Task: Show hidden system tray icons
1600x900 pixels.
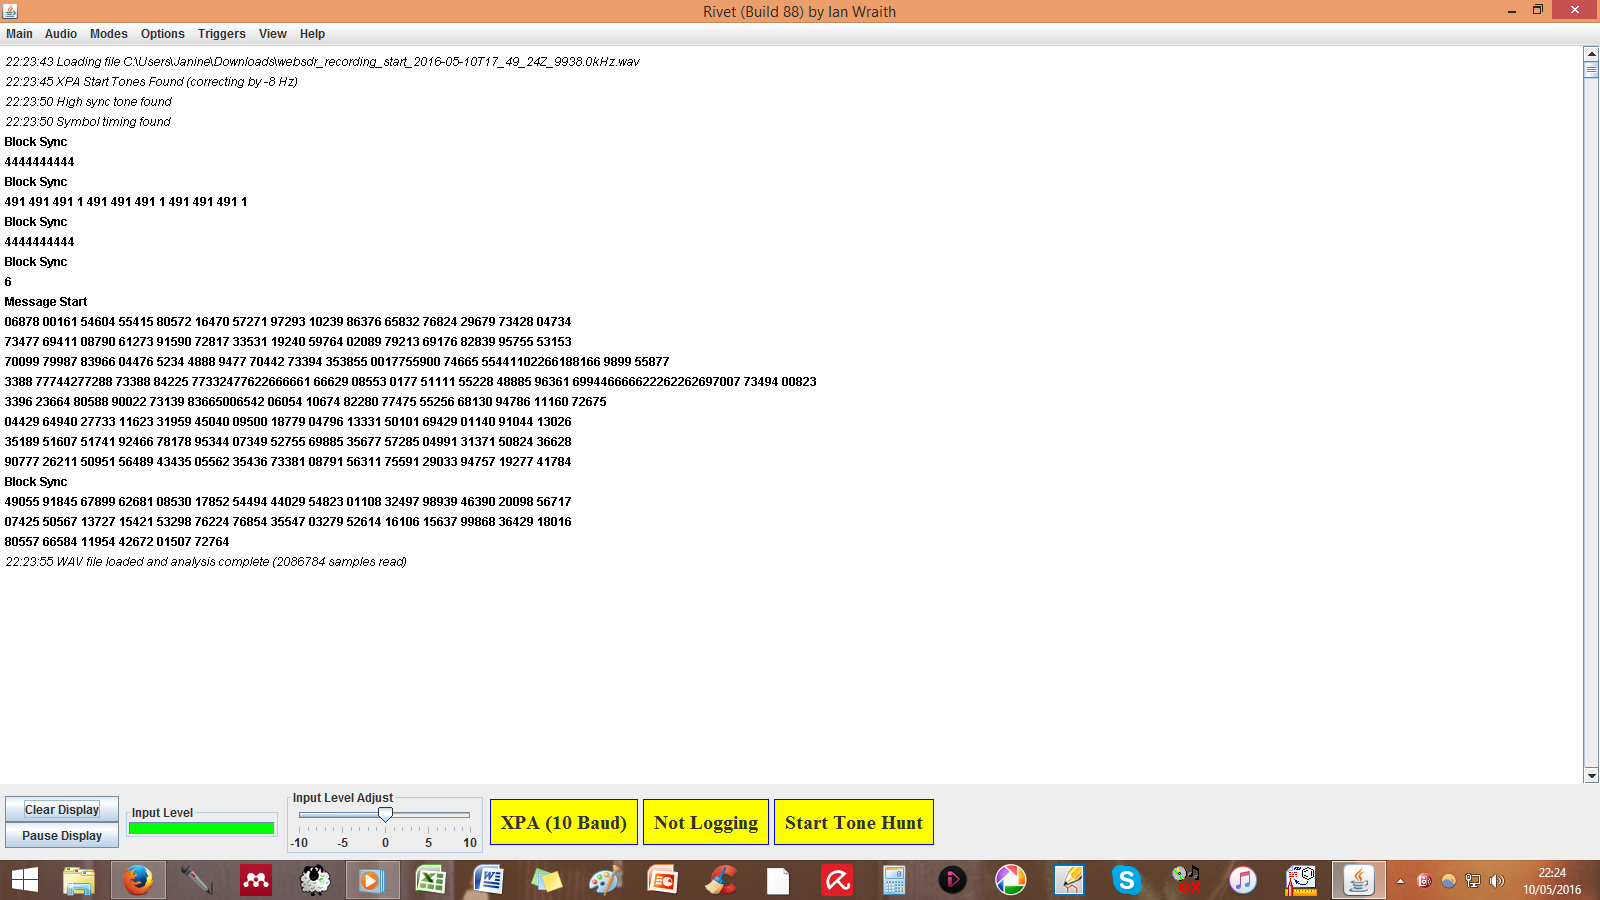Action: (1400, 881)
